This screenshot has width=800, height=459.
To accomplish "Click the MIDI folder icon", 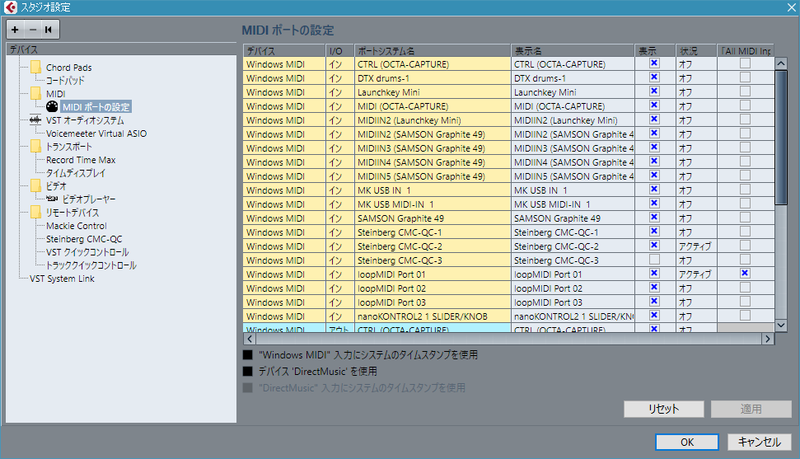I will (36, 94).
